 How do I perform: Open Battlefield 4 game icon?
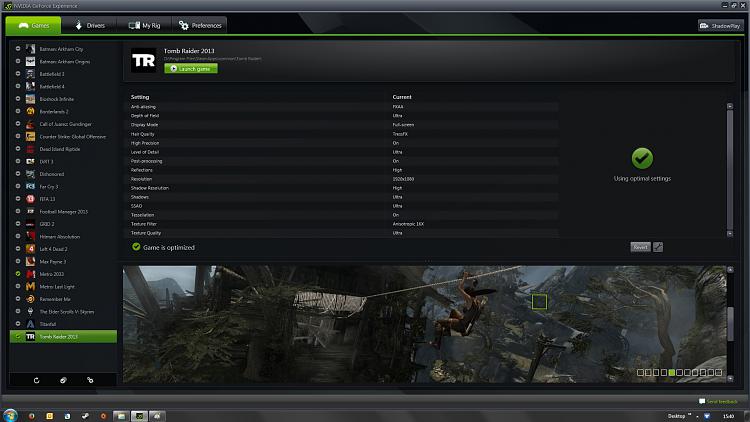[x=30, y=86]
